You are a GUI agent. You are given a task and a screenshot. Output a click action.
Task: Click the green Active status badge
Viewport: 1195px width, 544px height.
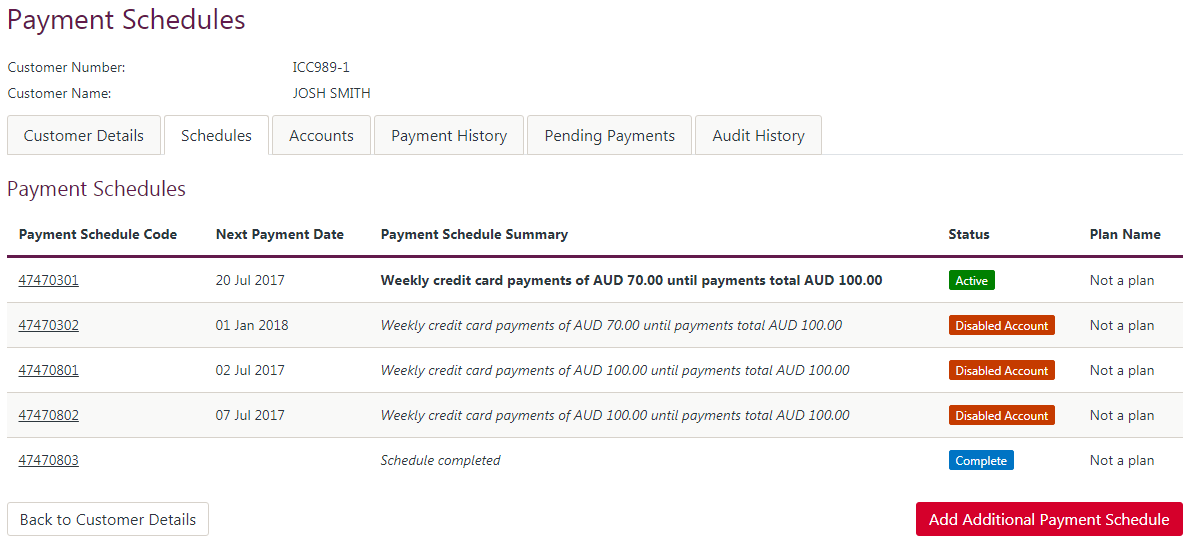(971, 281)
